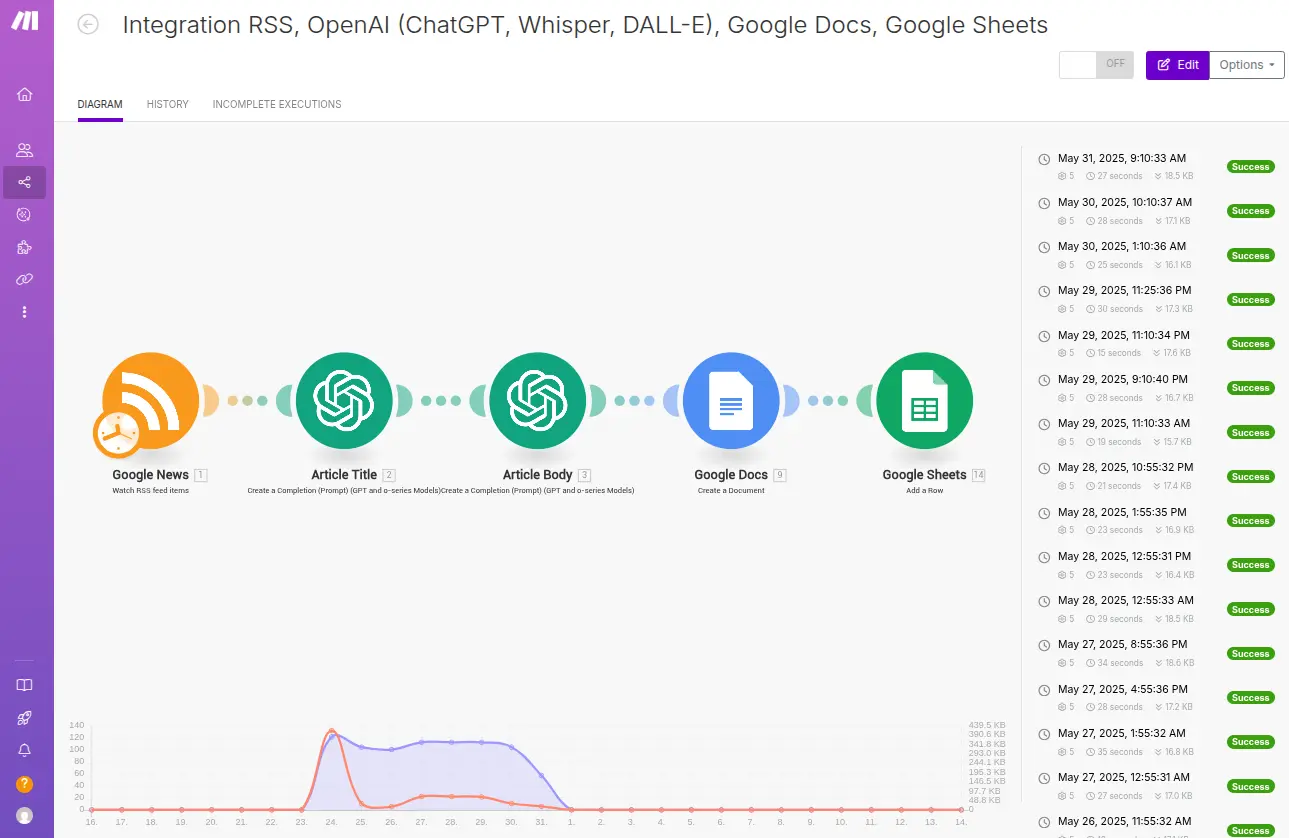Open notifications bell in sidebar
Image resolution: width=1289 pixels, height=838 pixels.
25,750
